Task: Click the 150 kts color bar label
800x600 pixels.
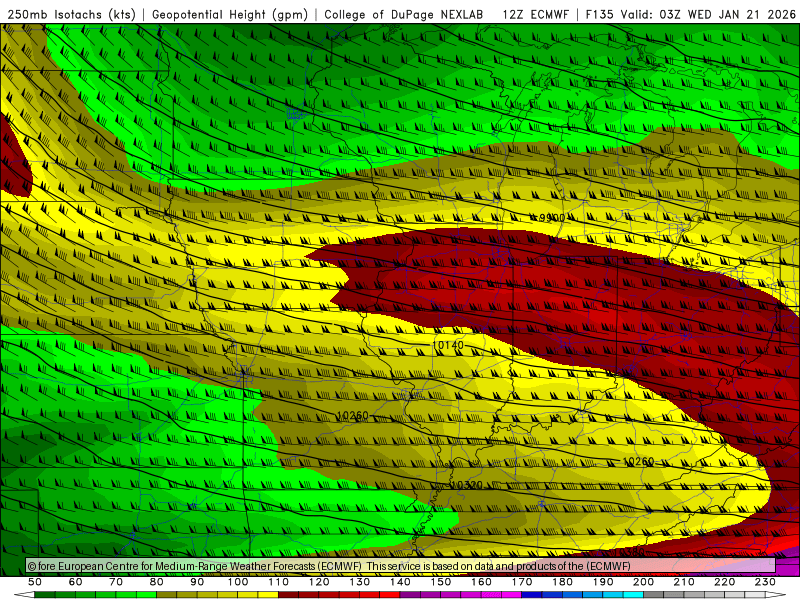Action: pos(441,582)
